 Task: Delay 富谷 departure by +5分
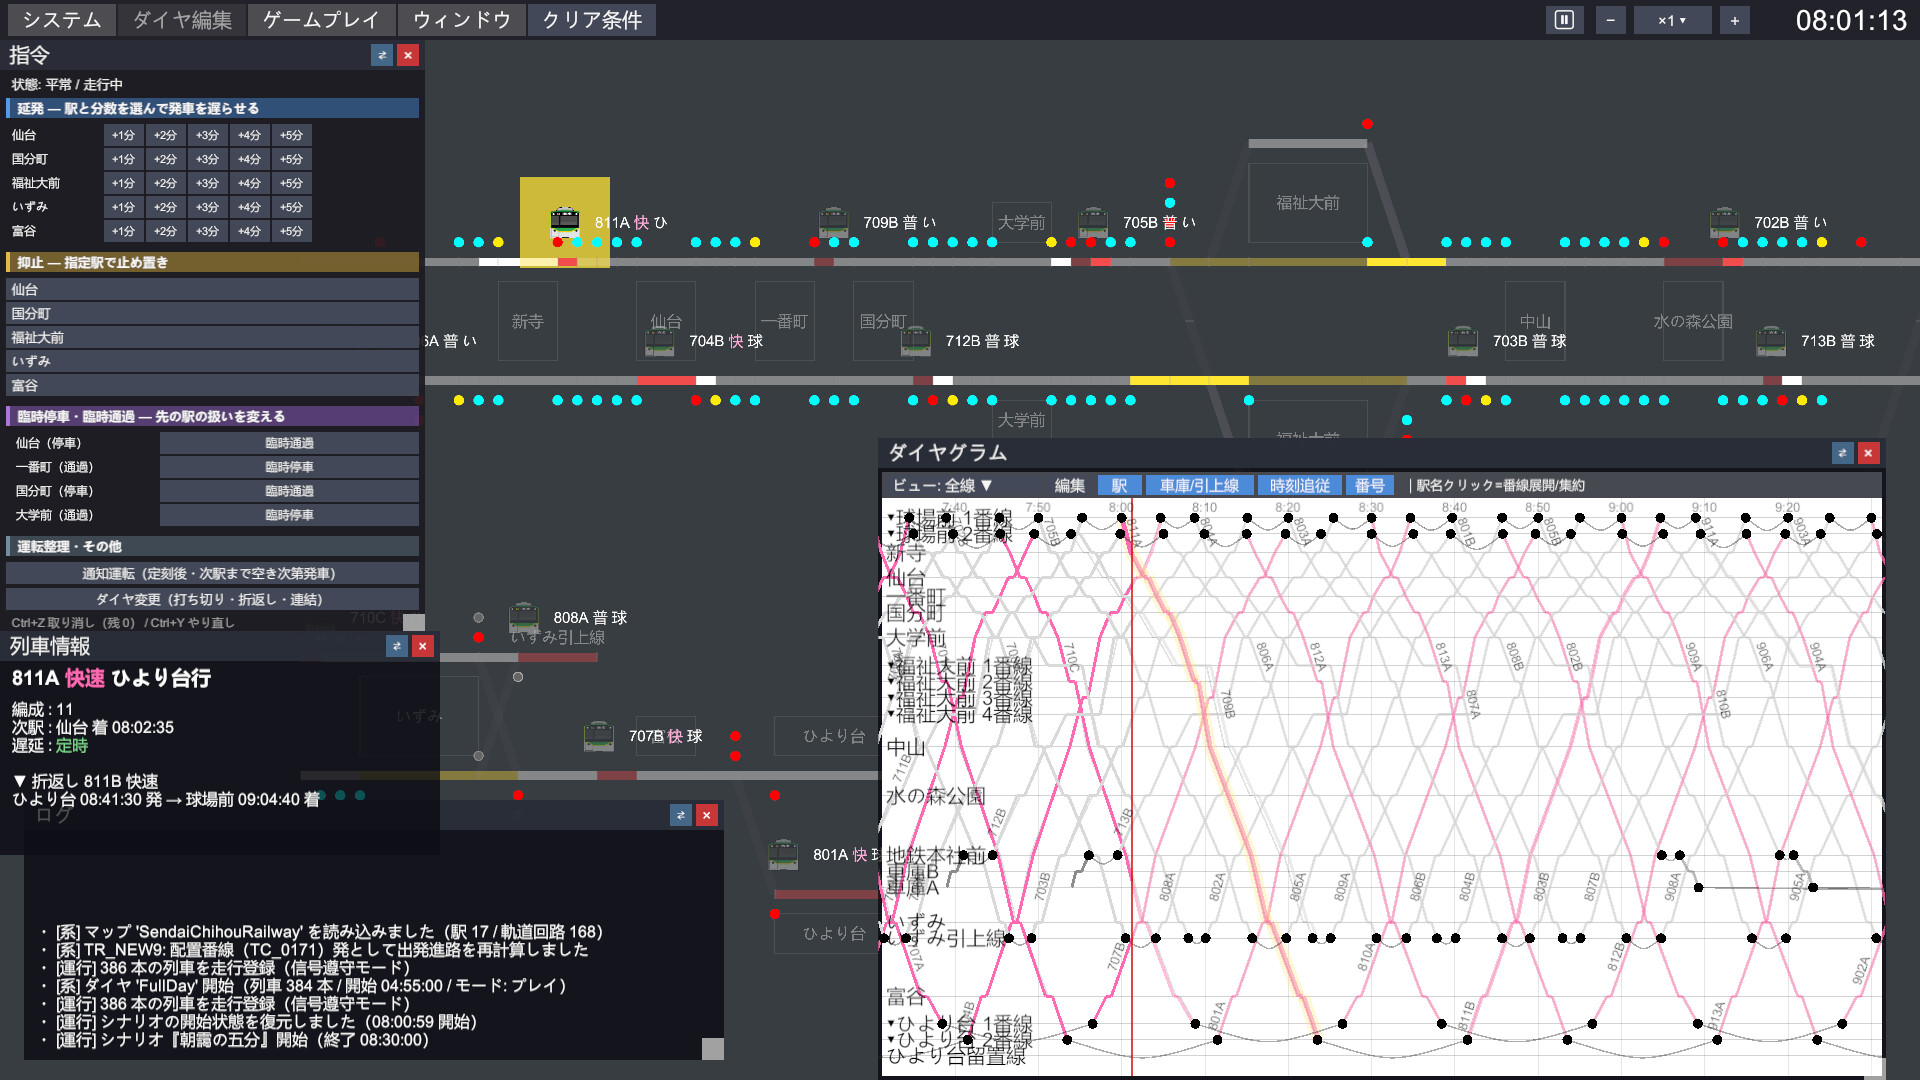tap(291, 231)
